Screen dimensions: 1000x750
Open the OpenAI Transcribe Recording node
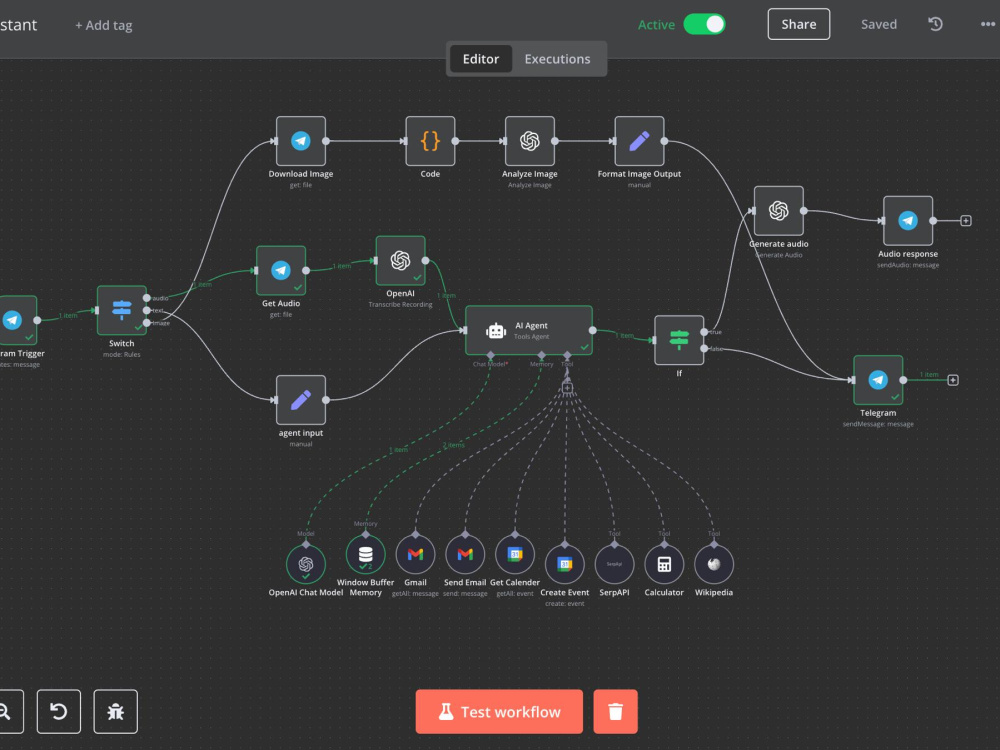pos(400,261)
